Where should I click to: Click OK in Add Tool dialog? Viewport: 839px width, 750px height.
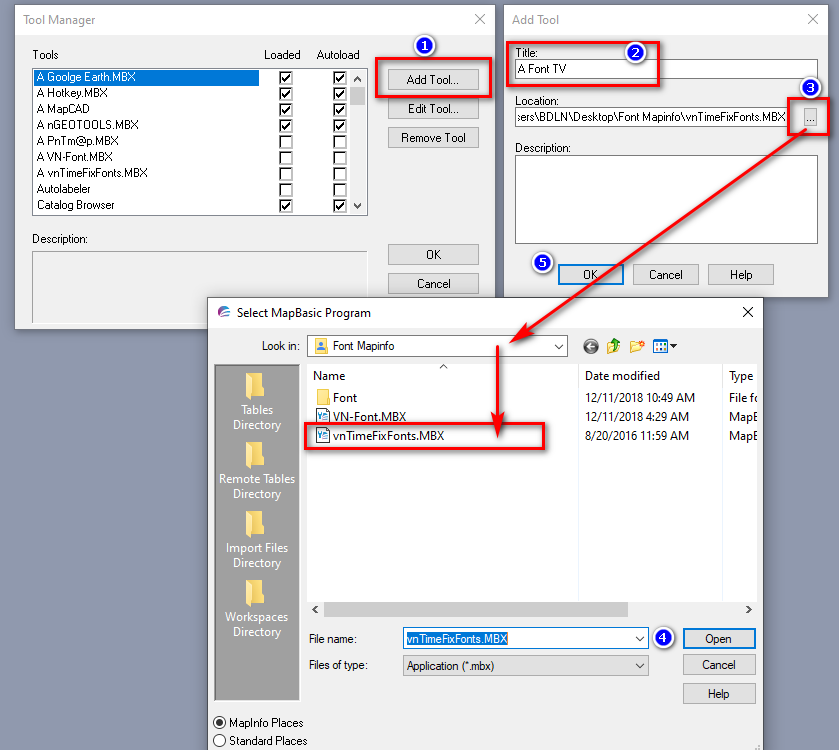(590, 274)
